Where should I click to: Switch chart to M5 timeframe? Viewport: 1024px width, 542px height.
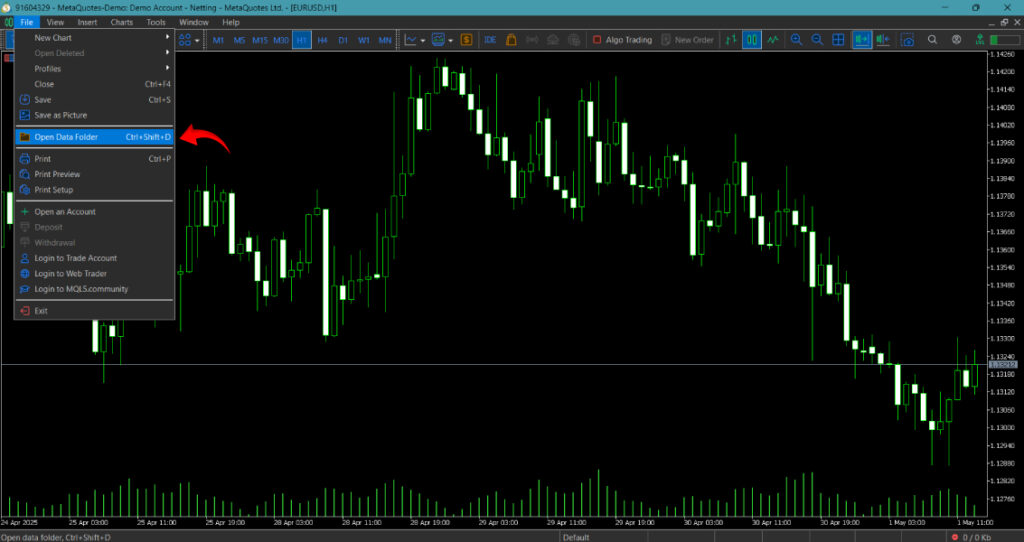pyautogui.click(x=239, y=40)
